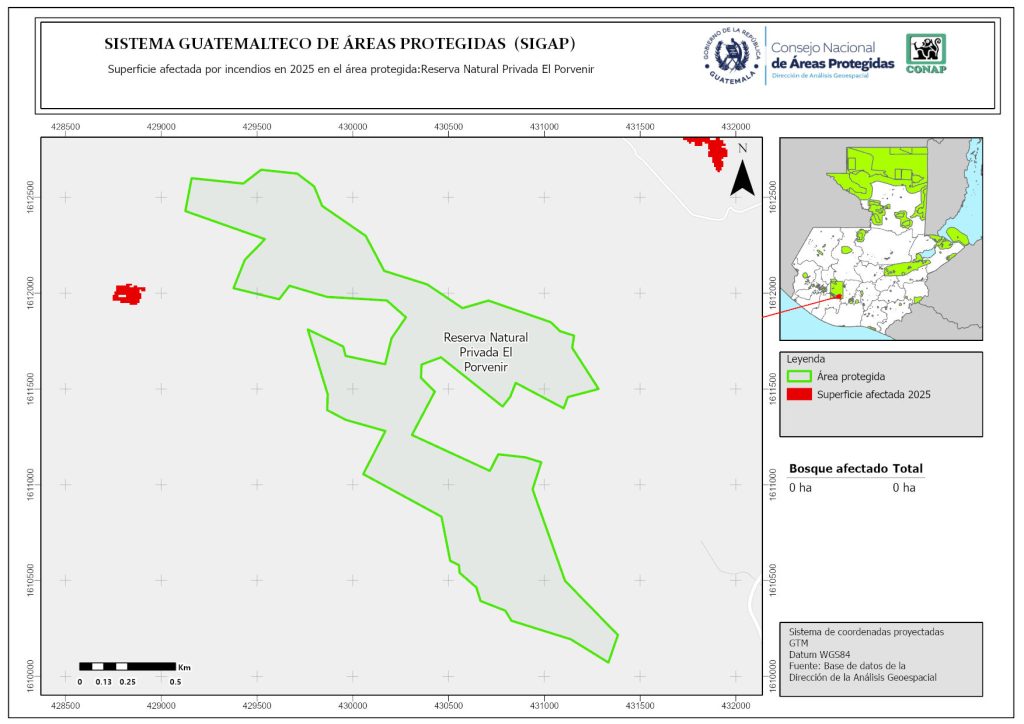Click the Reserva Natural Privada El Porvenir label
This screenshot has height=724, width=1024.
(x=485, y=352)
